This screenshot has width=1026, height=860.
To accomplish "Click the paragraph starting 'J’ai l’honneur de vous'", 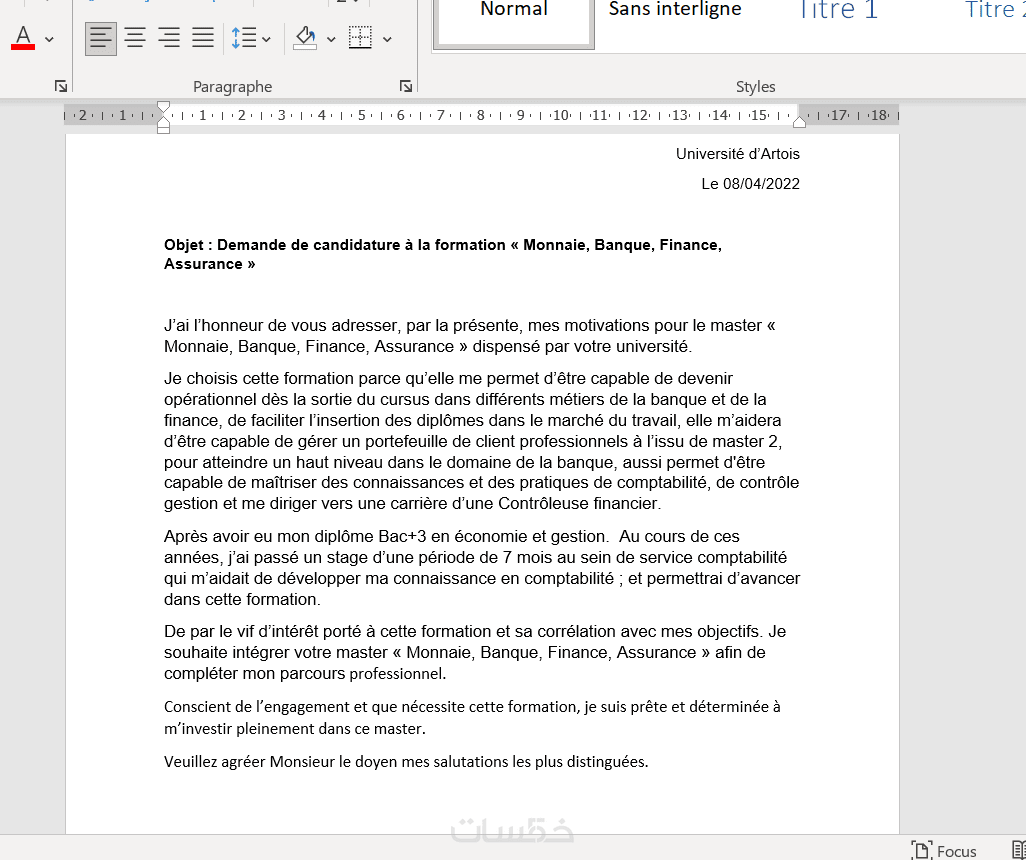I will (470, 336).
